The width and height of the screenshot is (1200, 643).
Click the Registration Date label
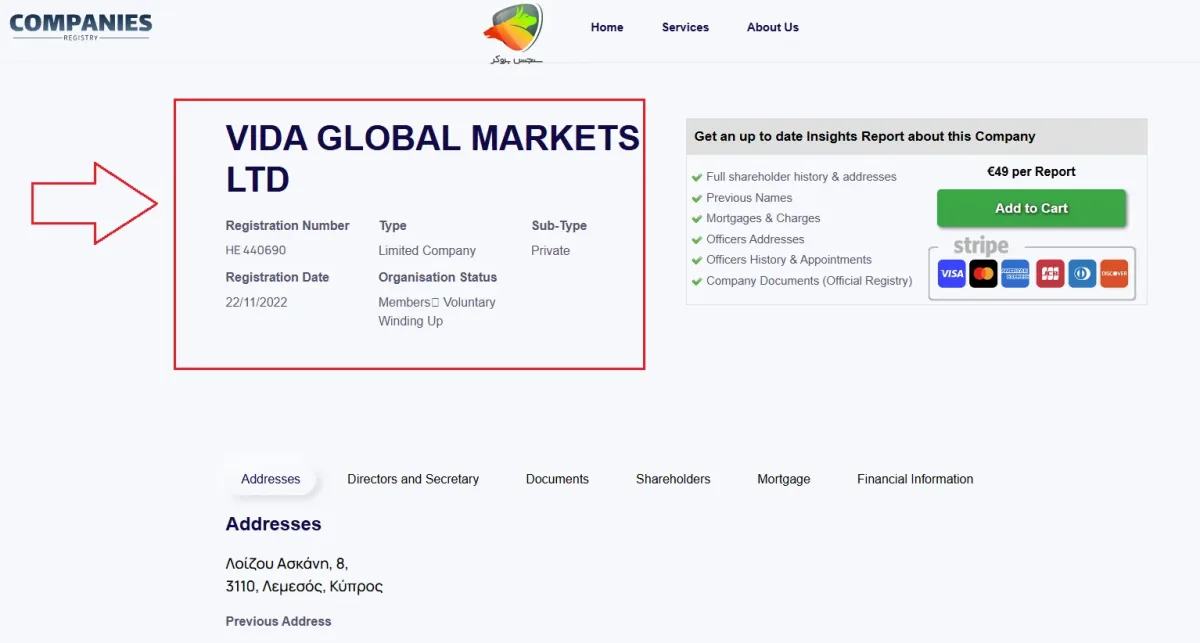(x=277, y=277)
